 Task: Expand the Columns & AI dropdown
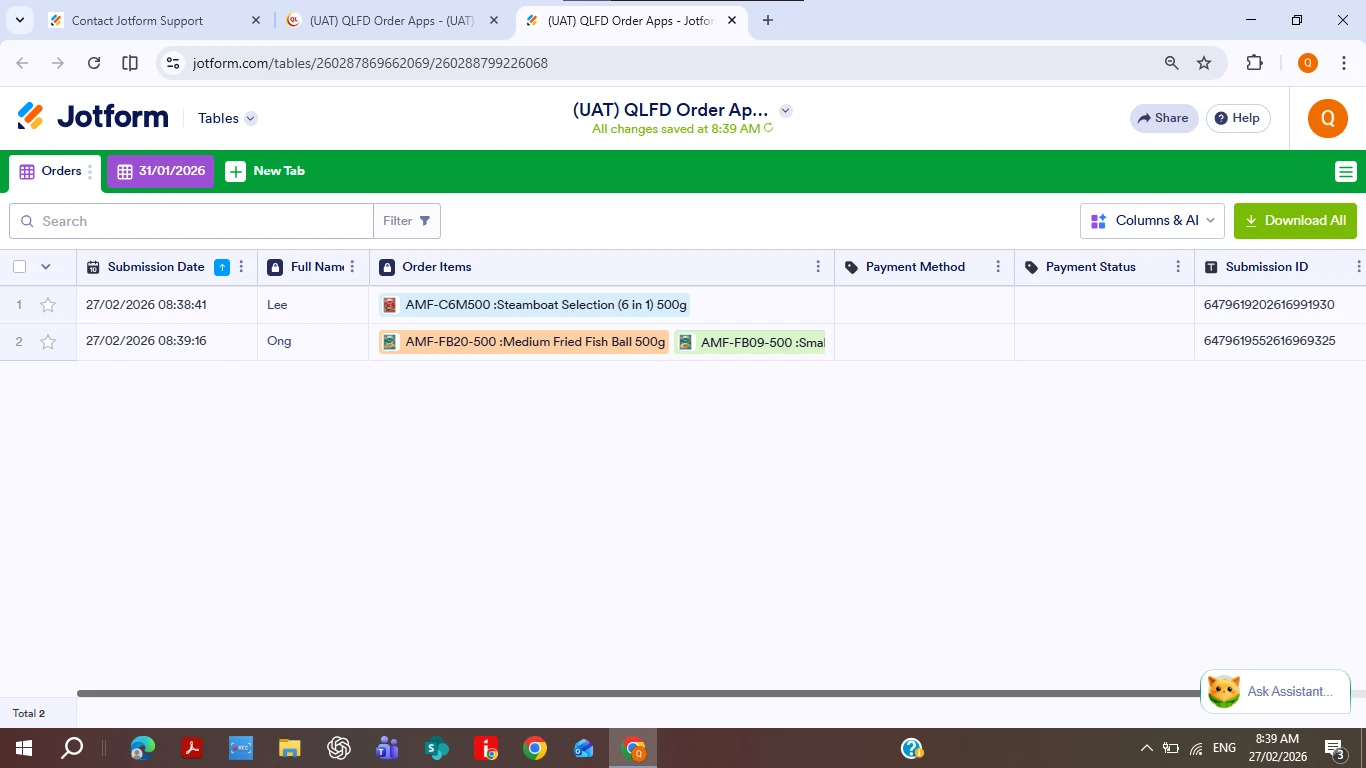pyautogui.click(x=1152, y=221)
